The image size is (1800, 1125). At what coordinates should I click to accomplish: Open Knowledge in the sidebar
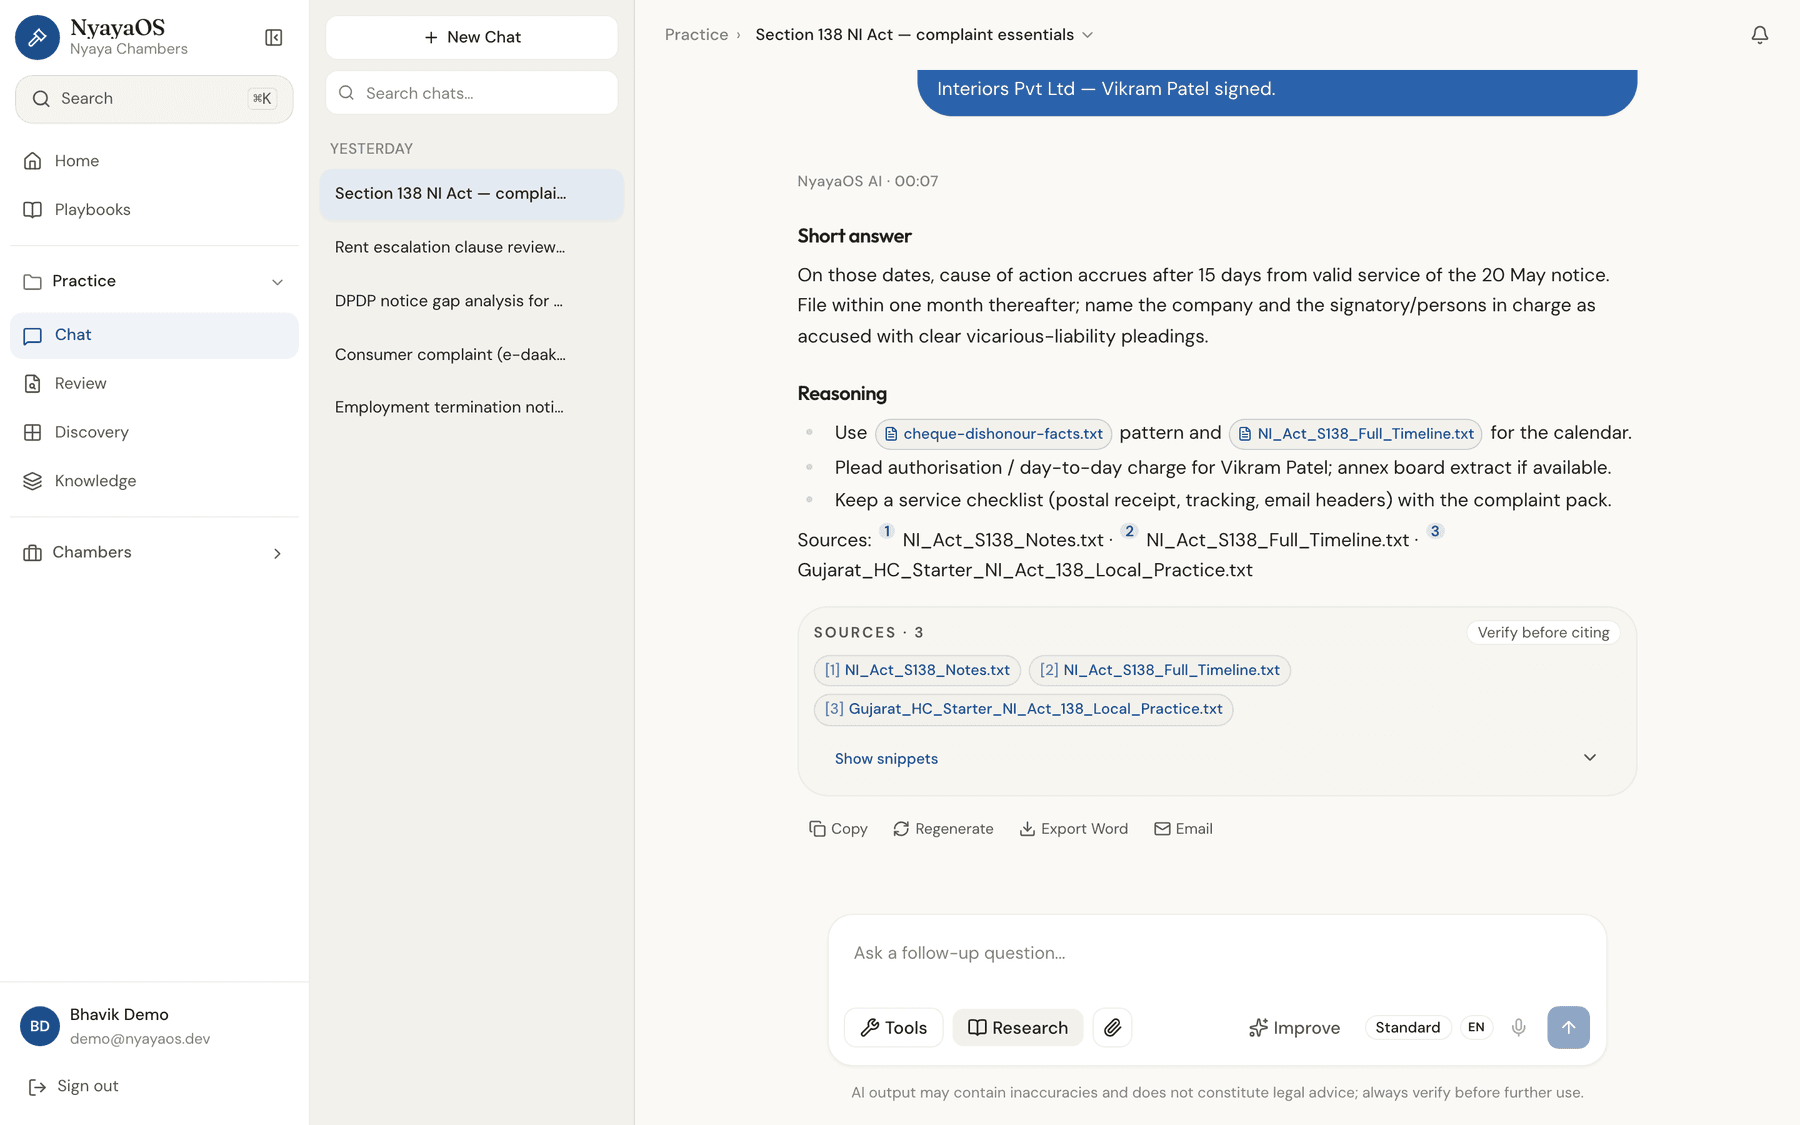pyautogui.click(x=154, y=481)
